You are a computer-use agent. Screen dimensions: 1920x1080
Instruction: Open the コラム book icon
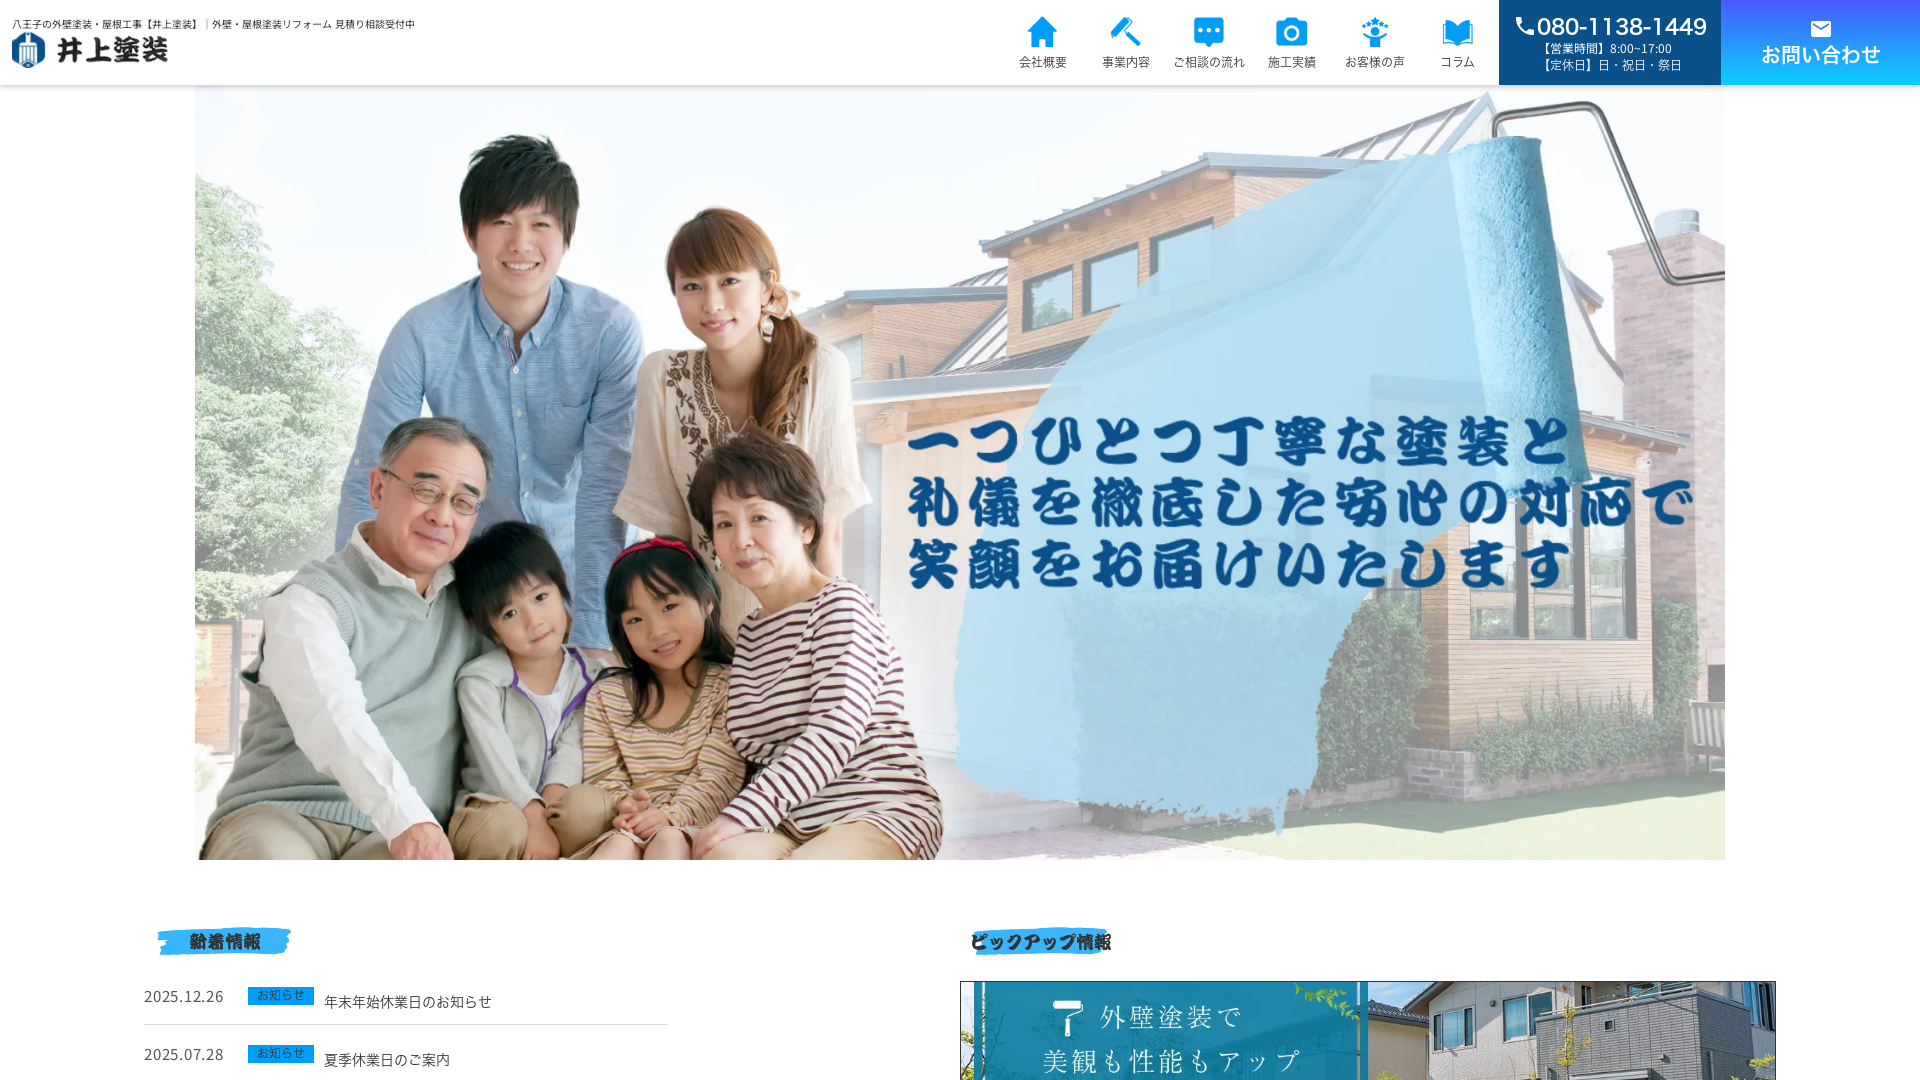(x=1457, y=30)
